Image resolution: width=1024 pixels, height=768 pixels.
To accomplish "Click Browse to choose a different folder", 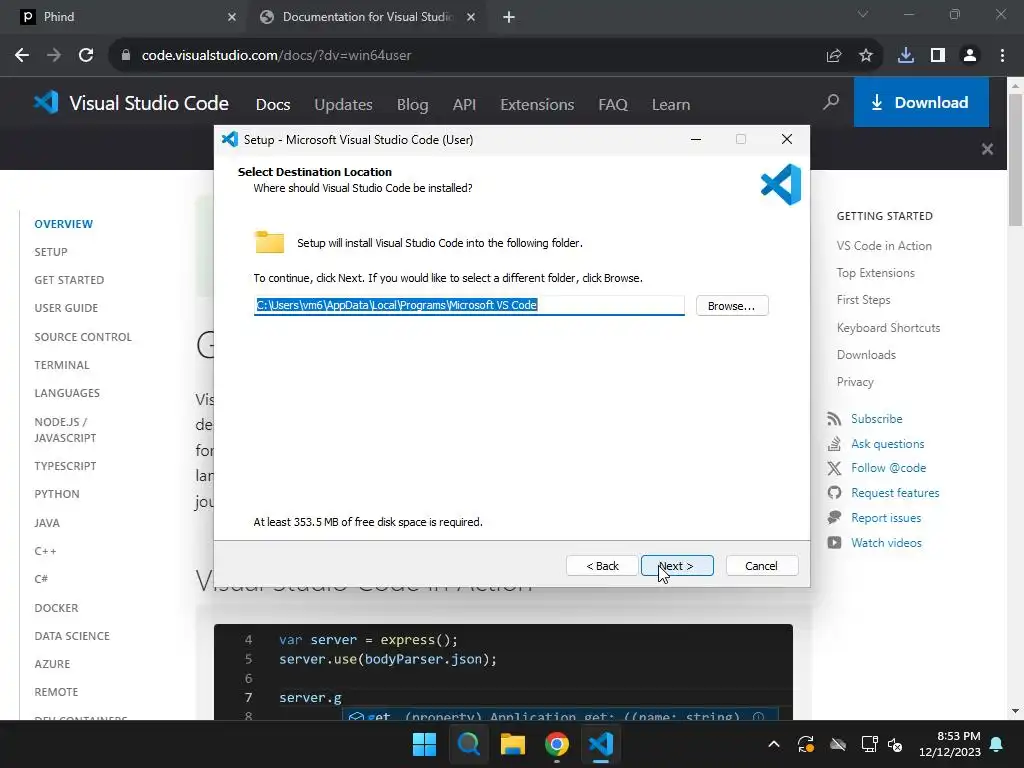I will 731,306.
